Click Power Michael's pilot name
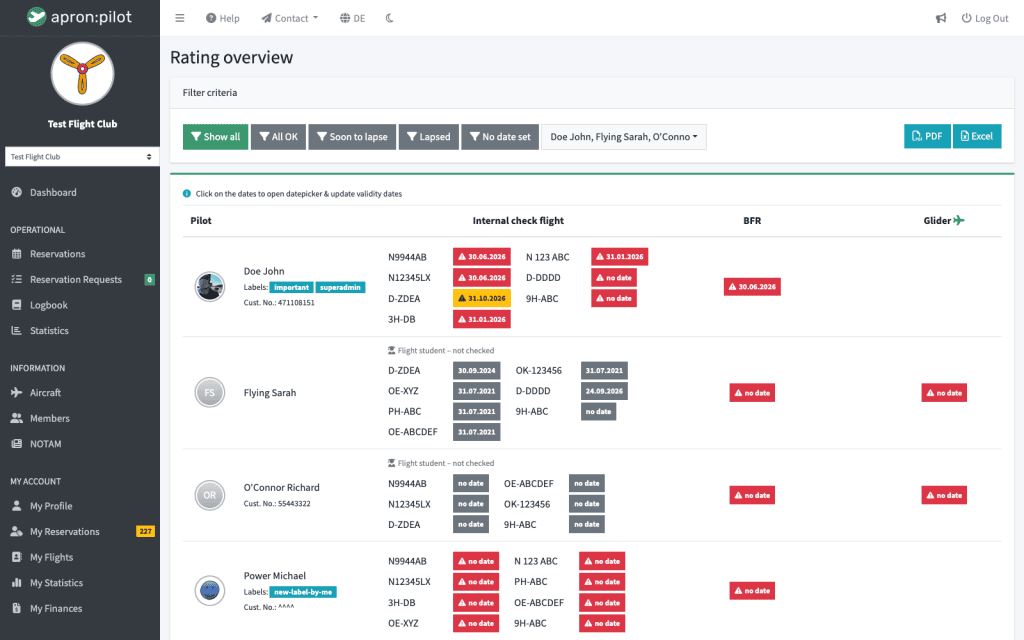Screen dimensions: 1024x640 (x=275, y=576)
